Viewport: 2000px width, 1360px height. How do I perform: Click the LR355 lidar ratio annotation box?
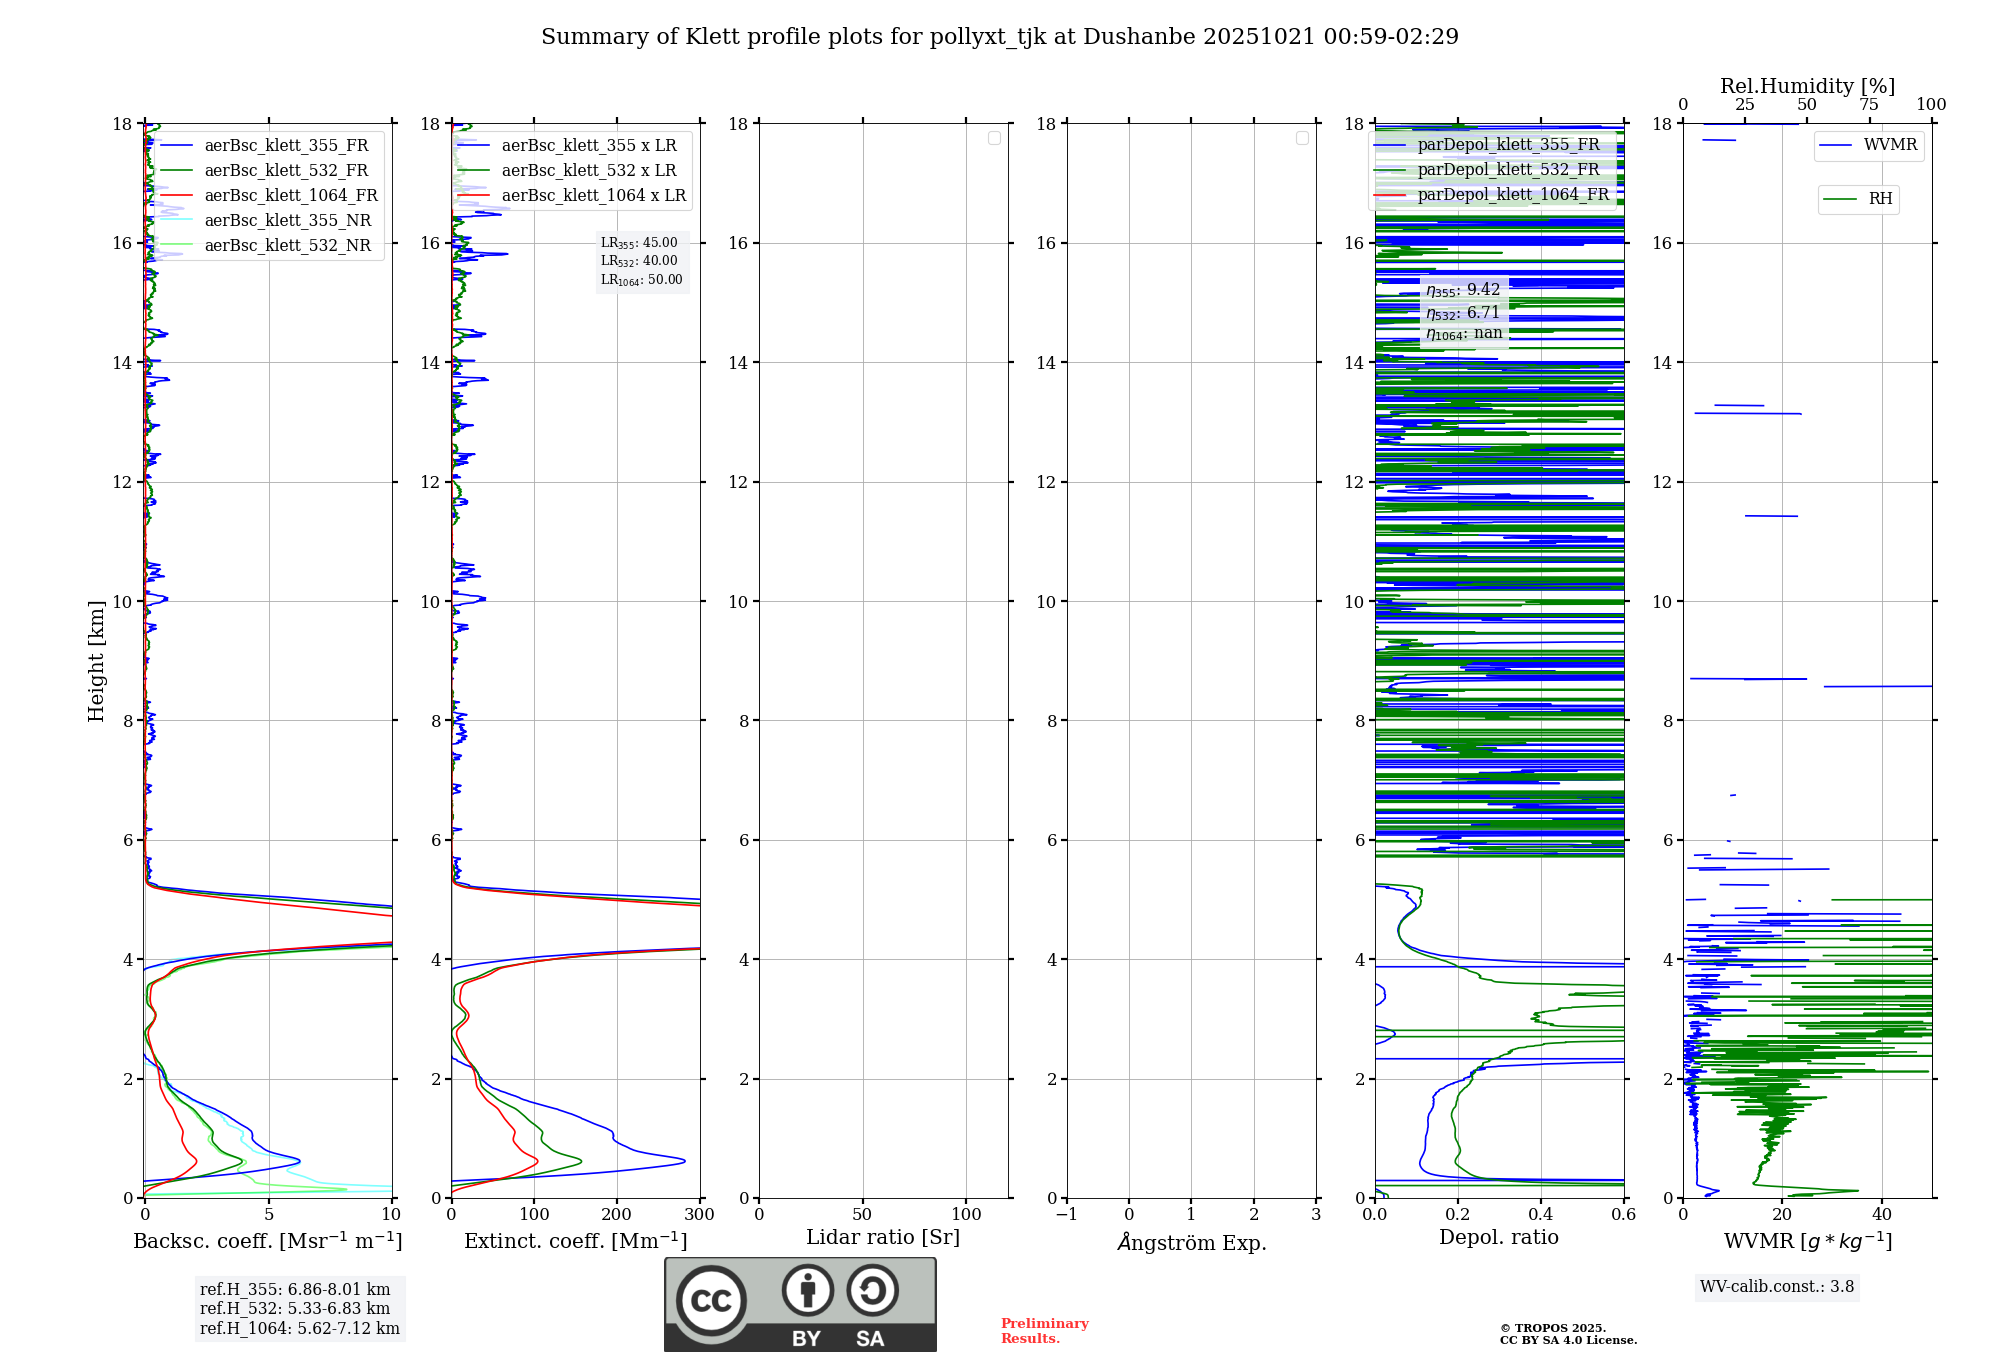[x=640, y=243]
